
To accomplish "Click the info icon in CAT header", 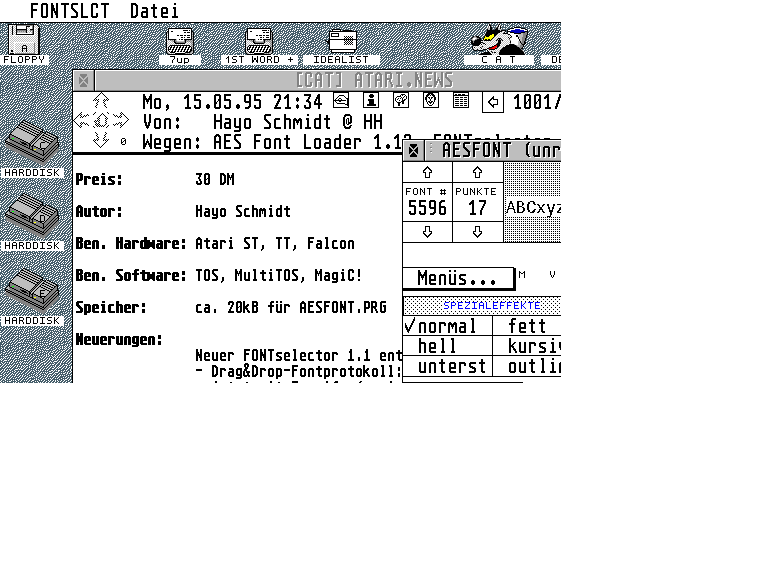I will pyautogui.click(x=371, y=101).
